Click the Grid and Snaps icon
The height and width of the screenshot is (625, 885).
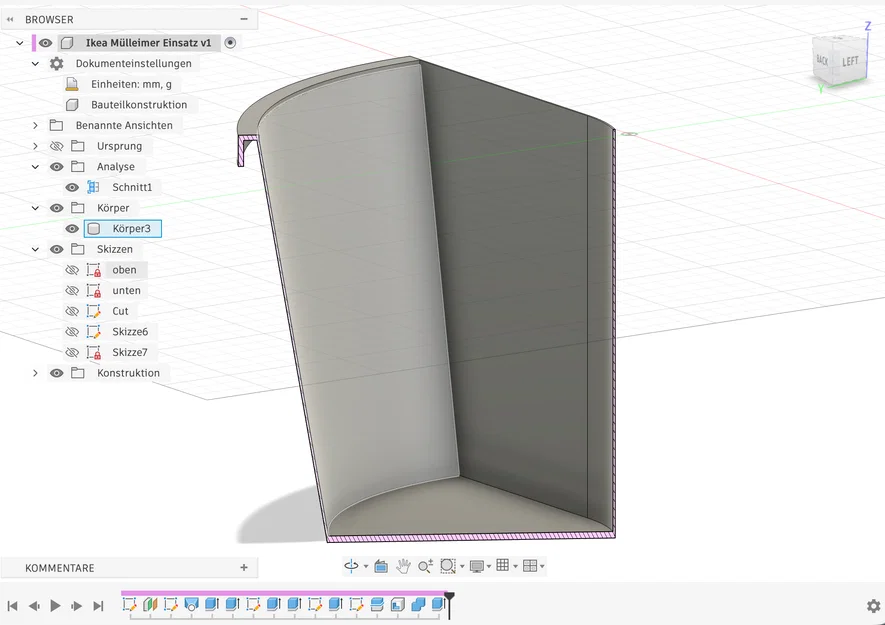tap(502, 566)
